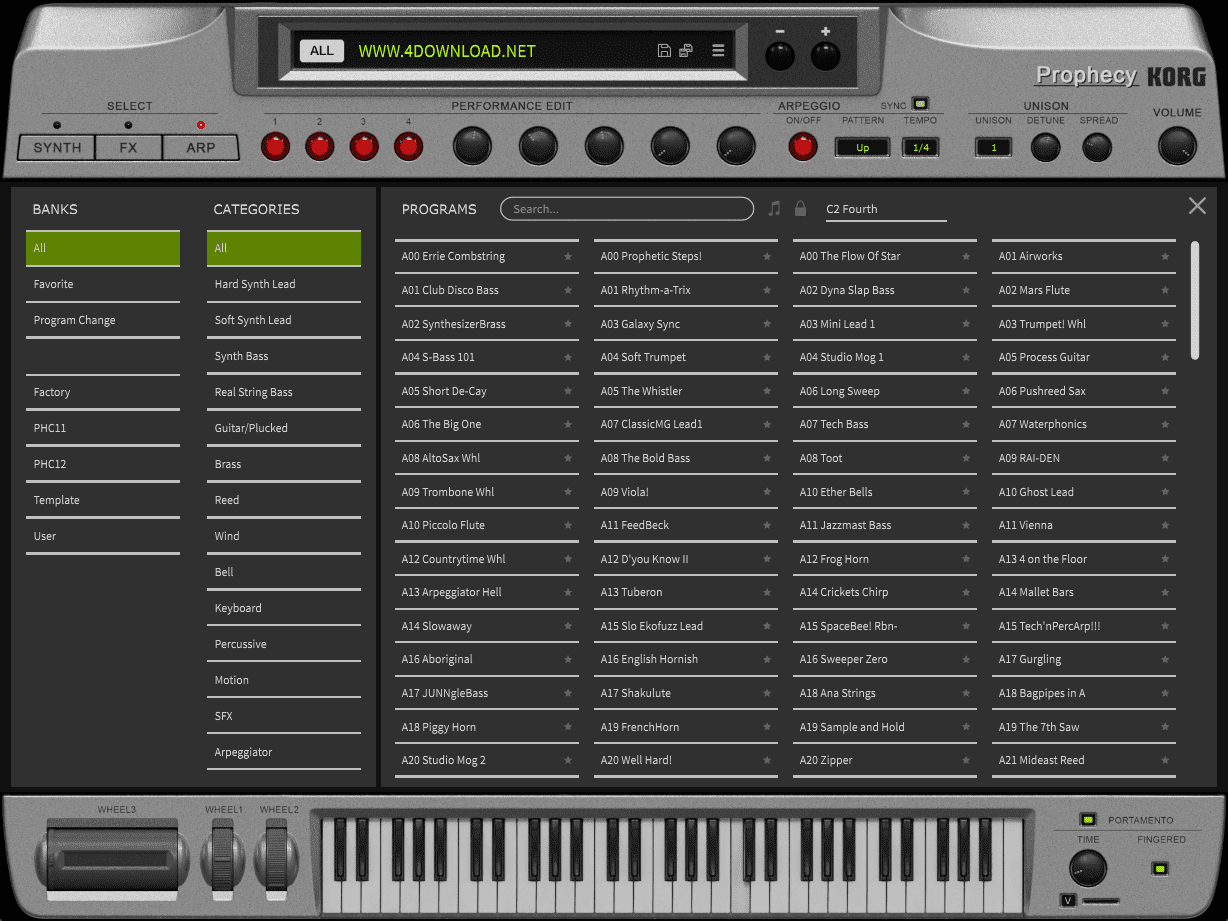Select the Factory bank

tap(103, 392)
